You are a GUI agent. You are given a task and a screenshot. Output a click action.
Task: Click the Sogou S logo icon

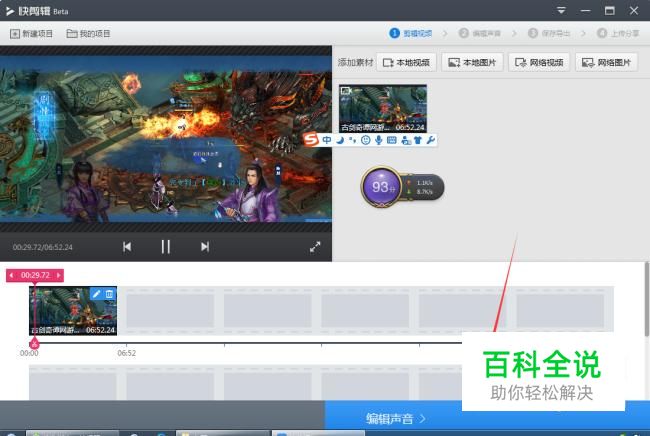click(x=311, y=140)
